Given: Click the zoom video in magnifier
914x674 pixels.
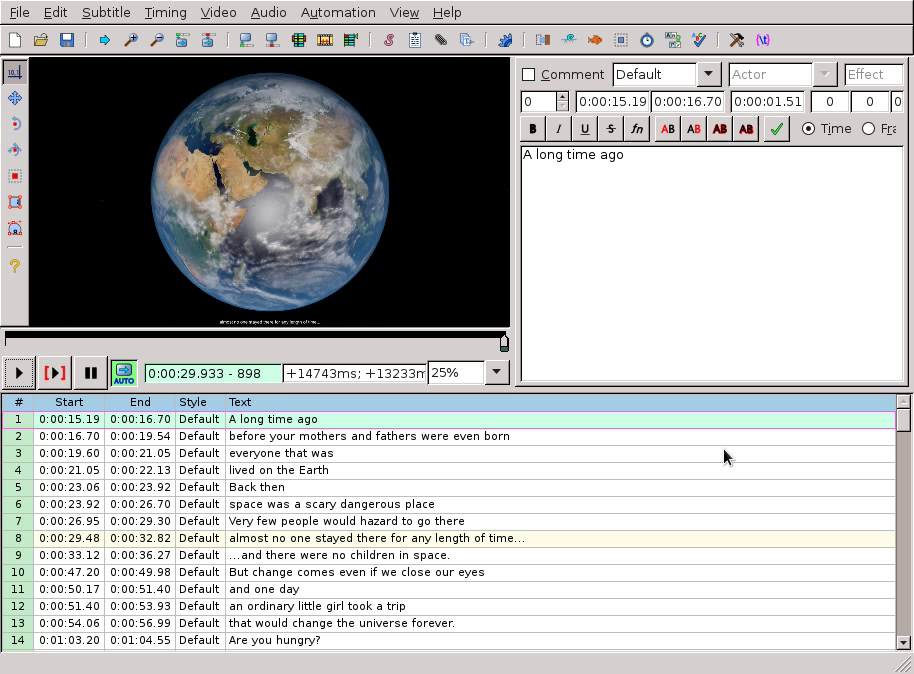Looking at the screenshot, I should (x=130, y=40).
